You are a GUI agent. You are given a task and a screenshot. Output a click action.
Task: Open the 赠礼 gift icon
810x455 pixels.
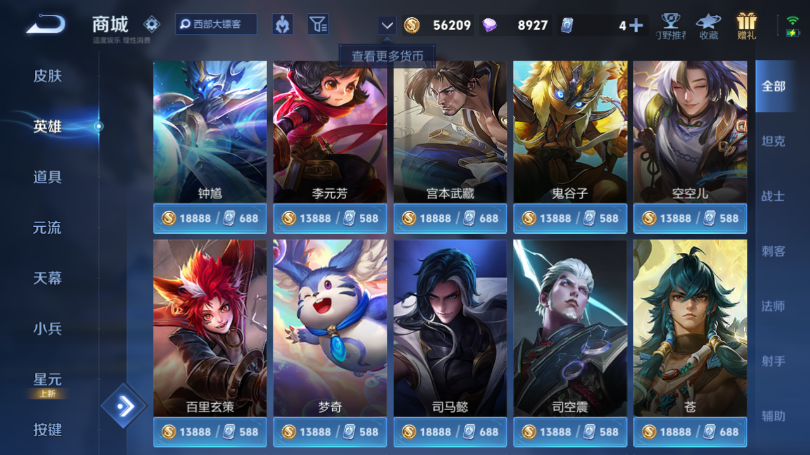click(746, 26)
